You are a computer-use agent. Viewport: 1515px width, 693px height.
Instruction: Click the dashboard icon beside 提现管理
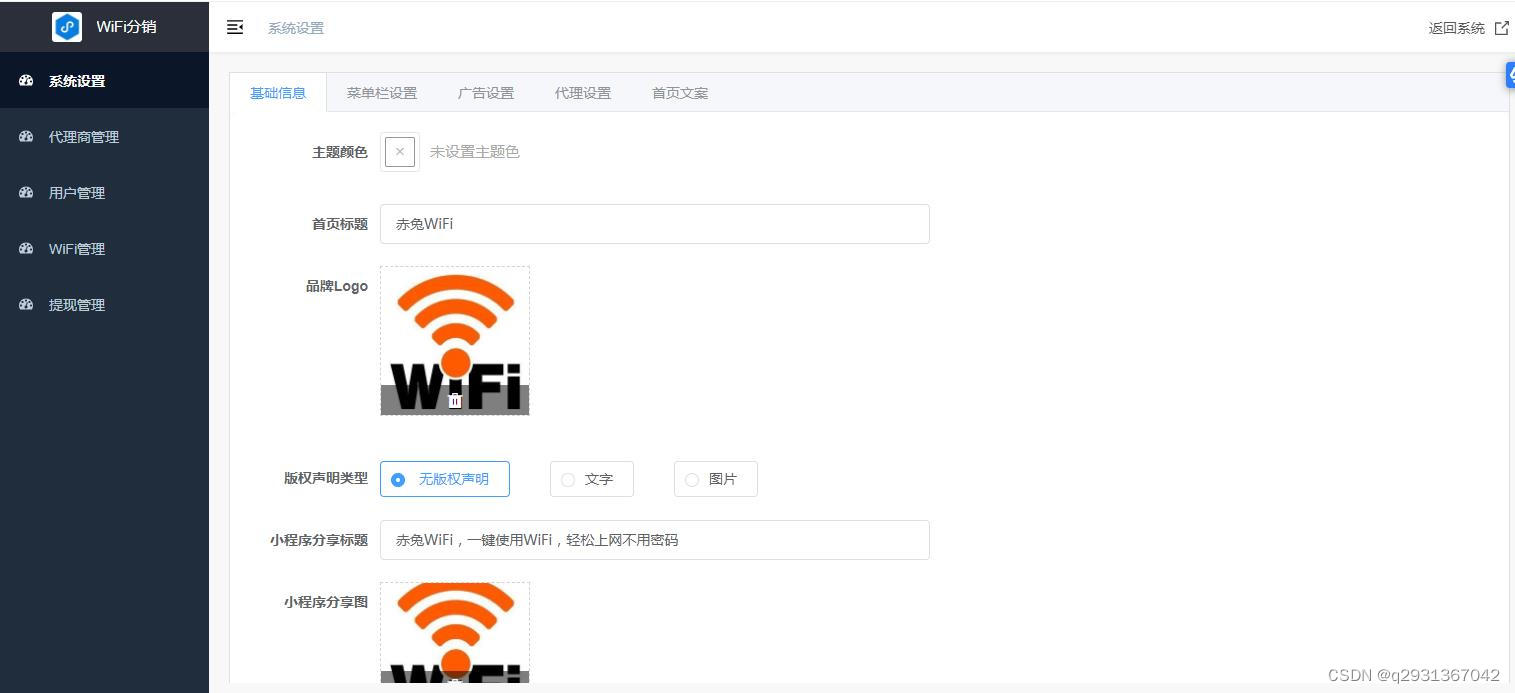pyautogui.click(x=27, y=305)
